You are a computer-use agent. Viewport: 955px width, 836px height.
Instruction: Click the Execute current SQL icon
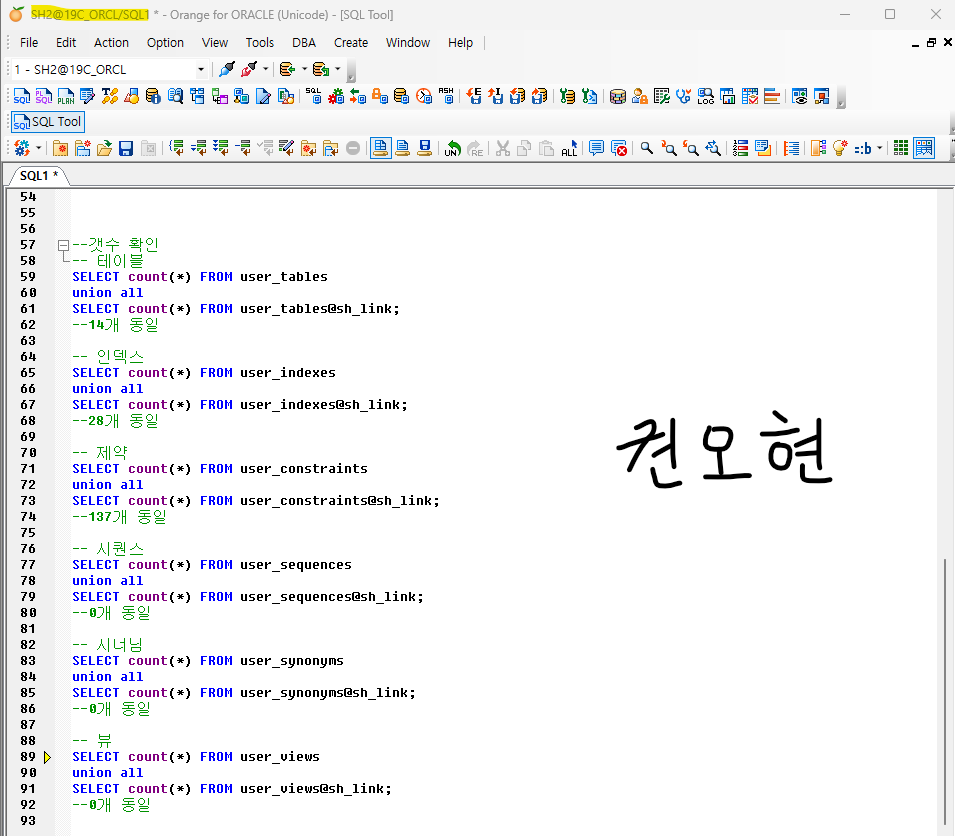(x=177, y=148)
